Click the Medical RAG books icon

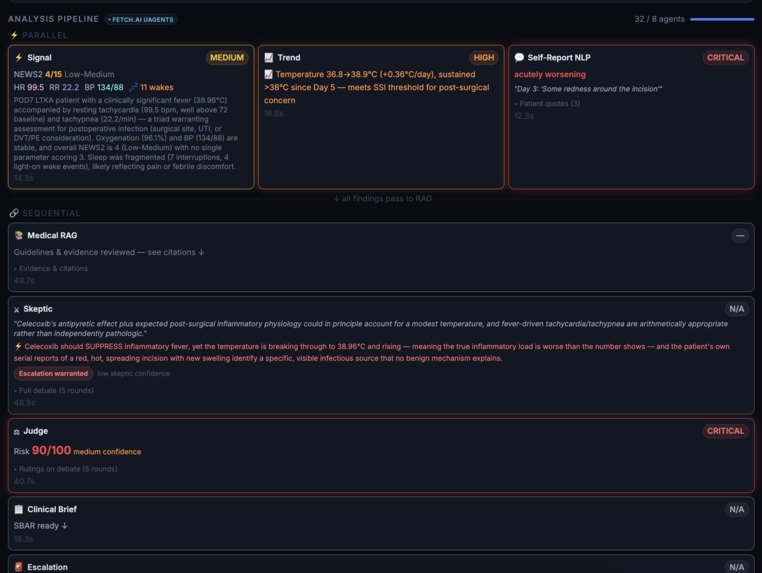pyautogui.click(x=18, y=235)
